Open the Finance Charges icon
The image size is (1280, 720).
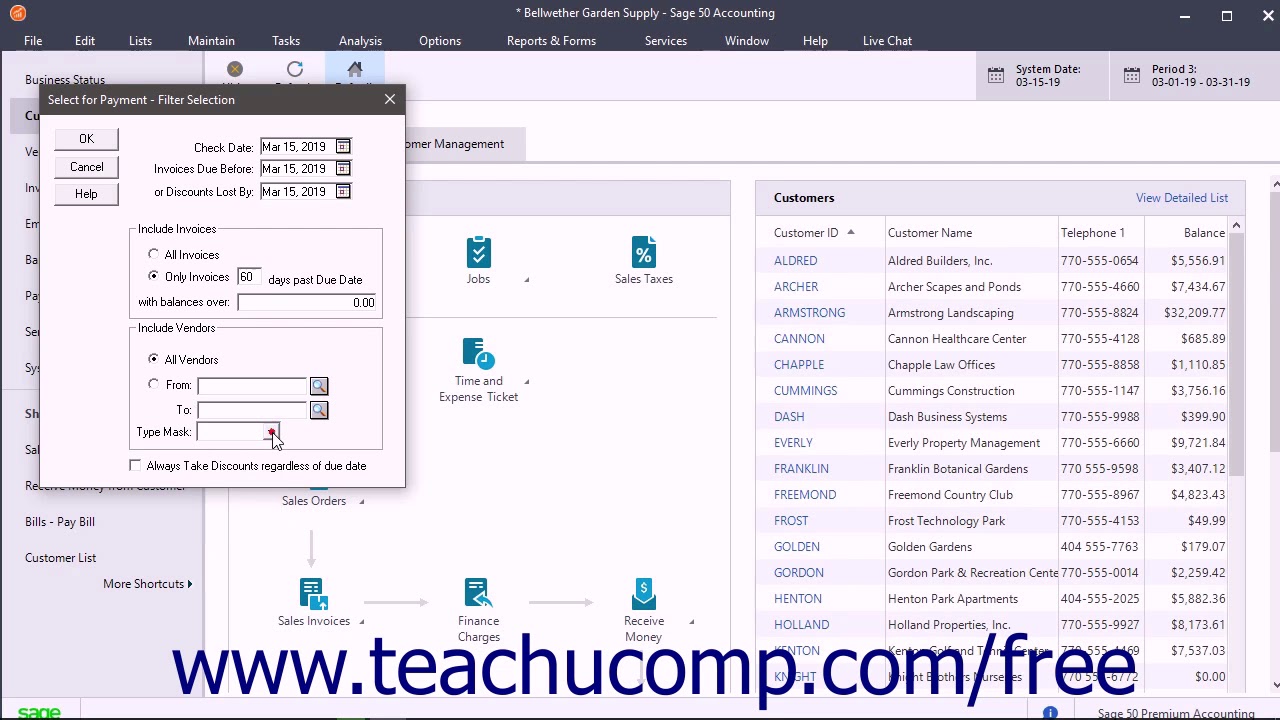point(478,594)
